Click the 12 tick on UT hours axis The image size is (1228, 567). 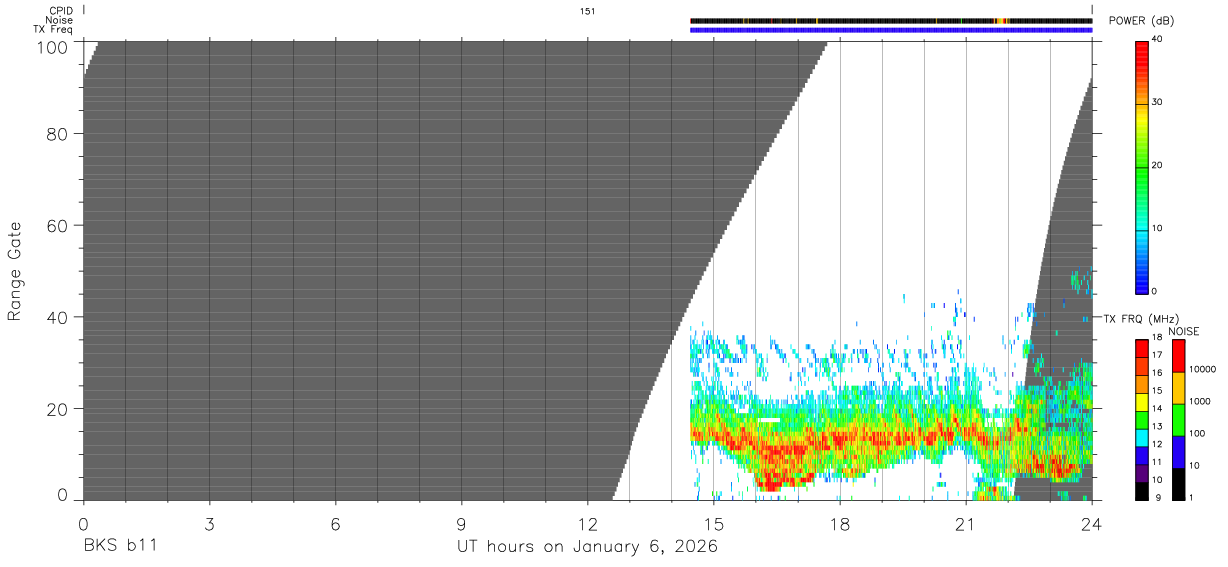click(x=587, y=524)
